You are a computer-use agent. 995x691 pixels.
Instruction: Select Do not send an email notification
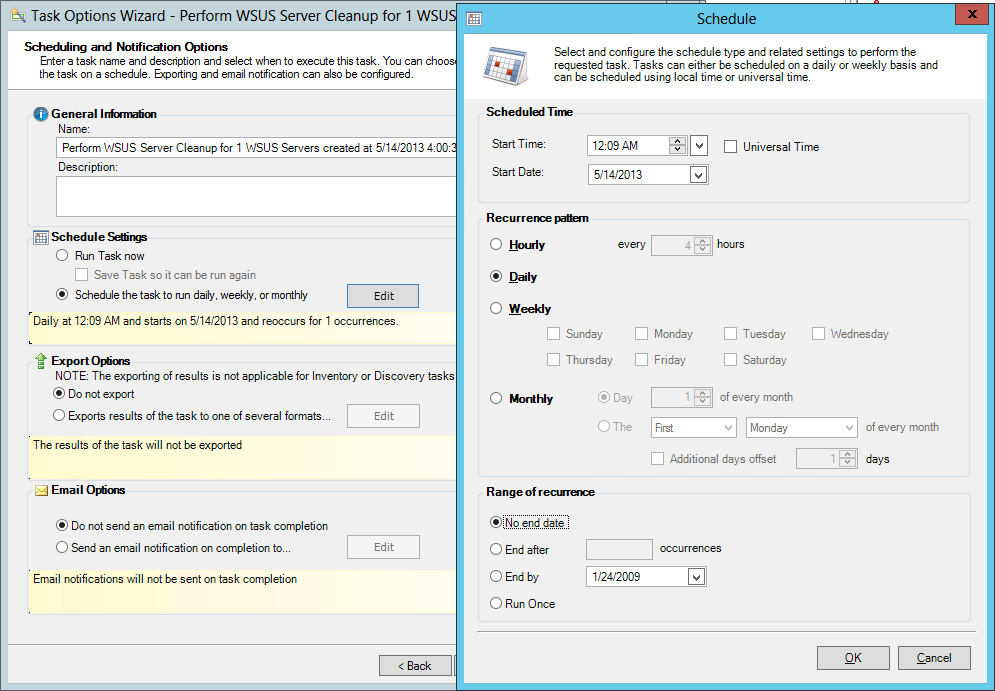[x=62, y=525]
